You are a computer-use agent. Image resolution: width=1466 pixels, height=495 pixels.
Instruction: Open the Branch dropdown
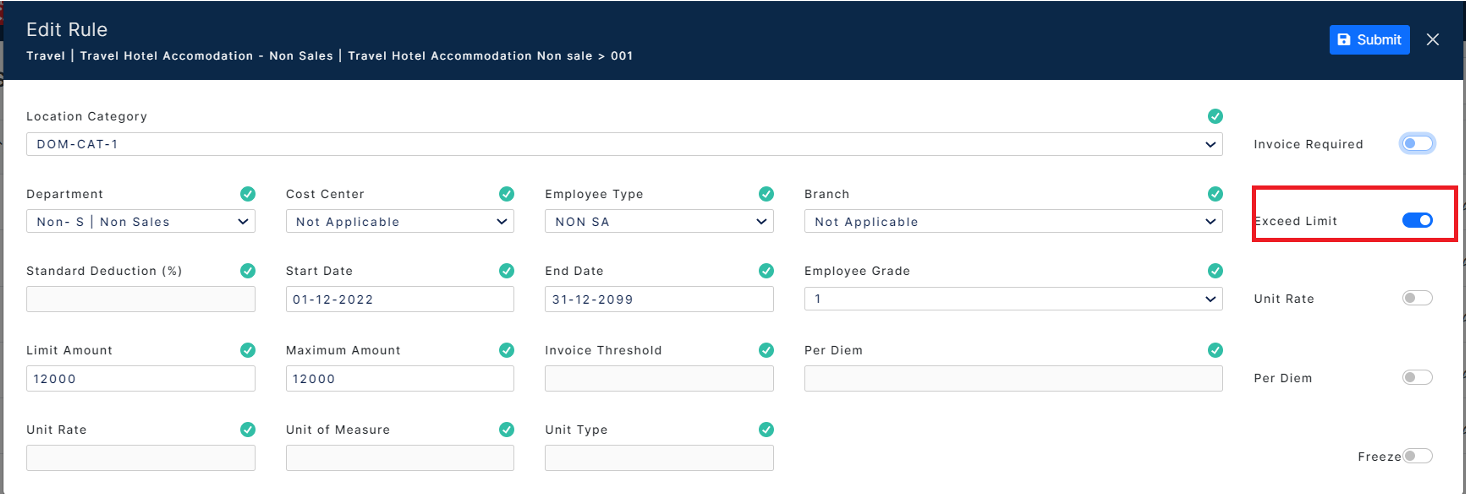(x=1013, y=221)
